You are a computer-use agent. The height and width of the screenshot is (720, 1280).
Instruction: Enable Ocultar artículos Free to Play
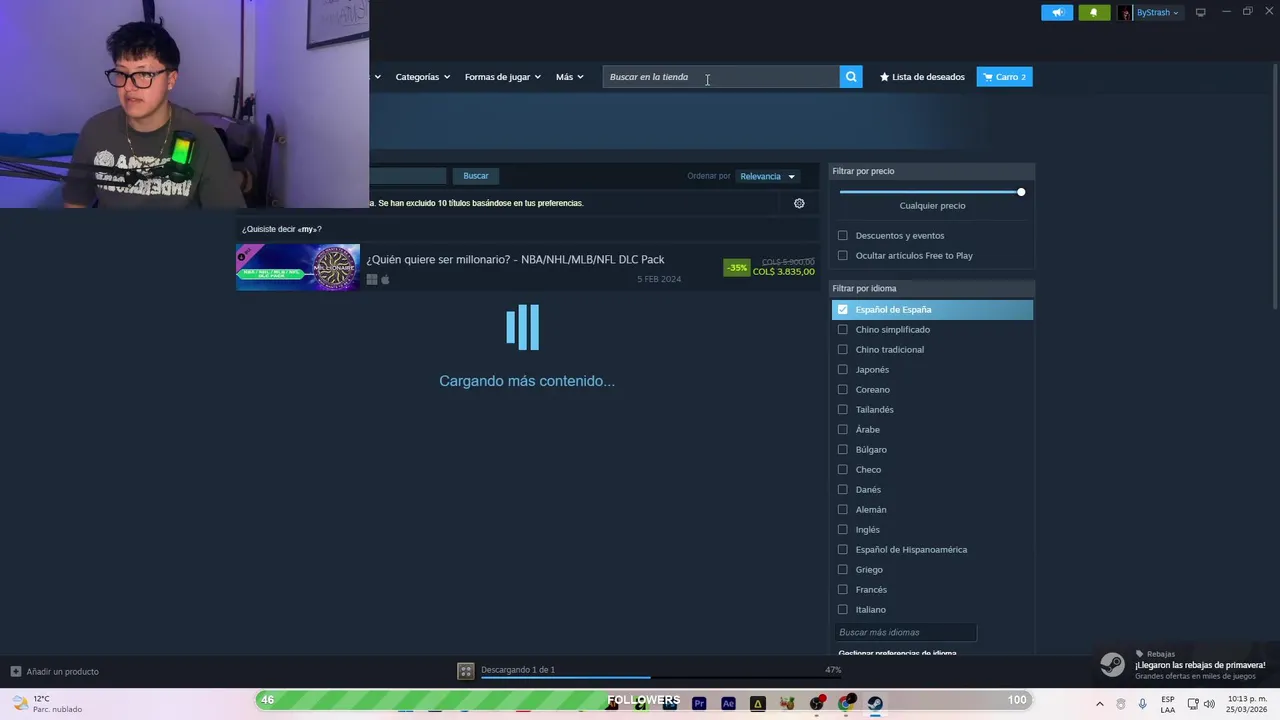pyautogui.click(x=843, y=255)
